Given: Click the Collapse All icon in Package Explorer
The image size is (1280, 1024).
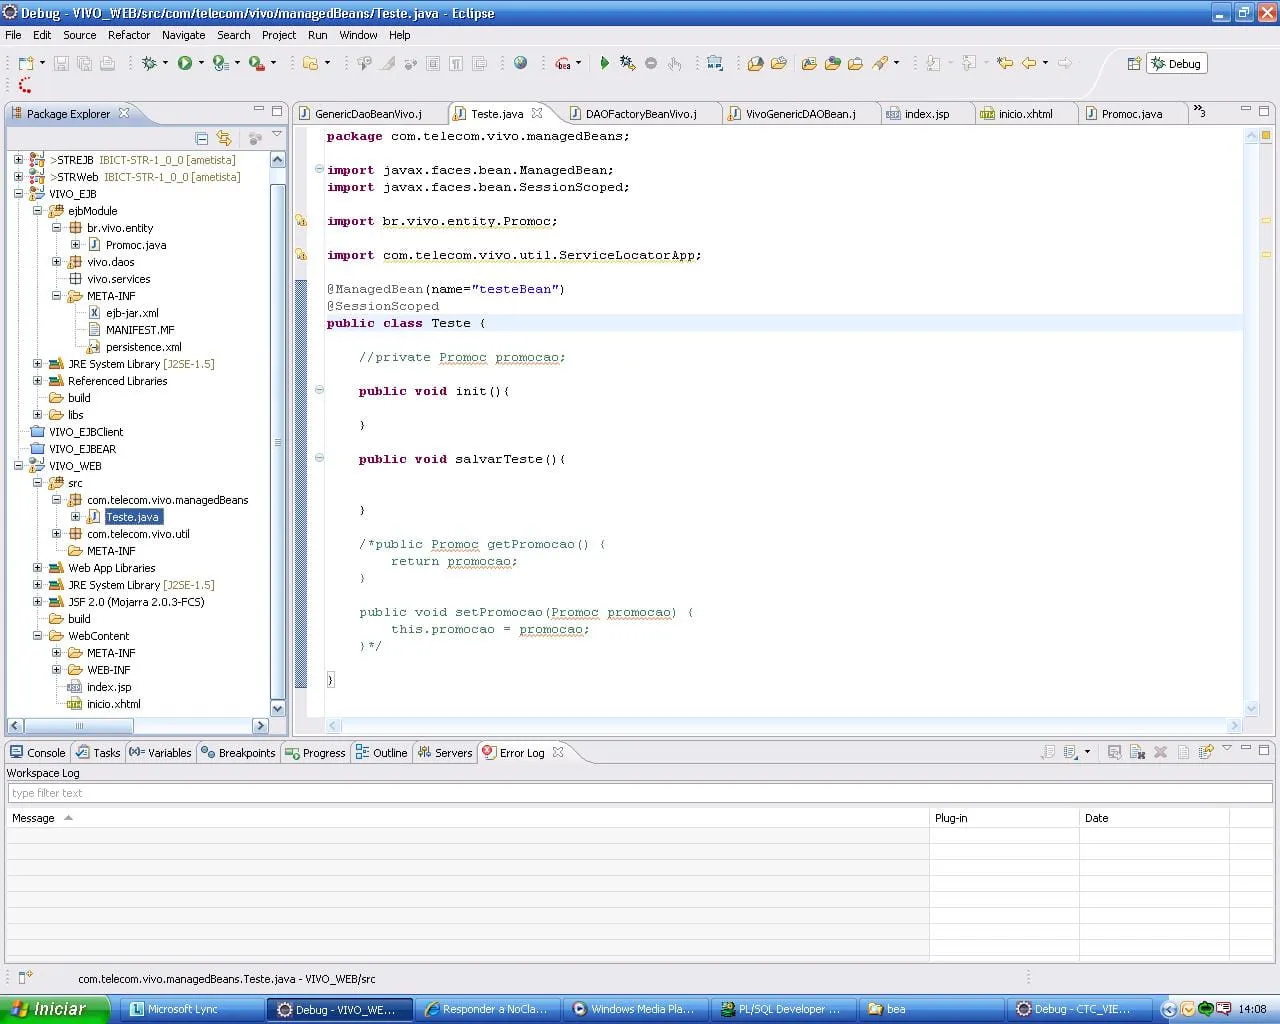Looking at the screenshot, I should click(x=202, y=138).
